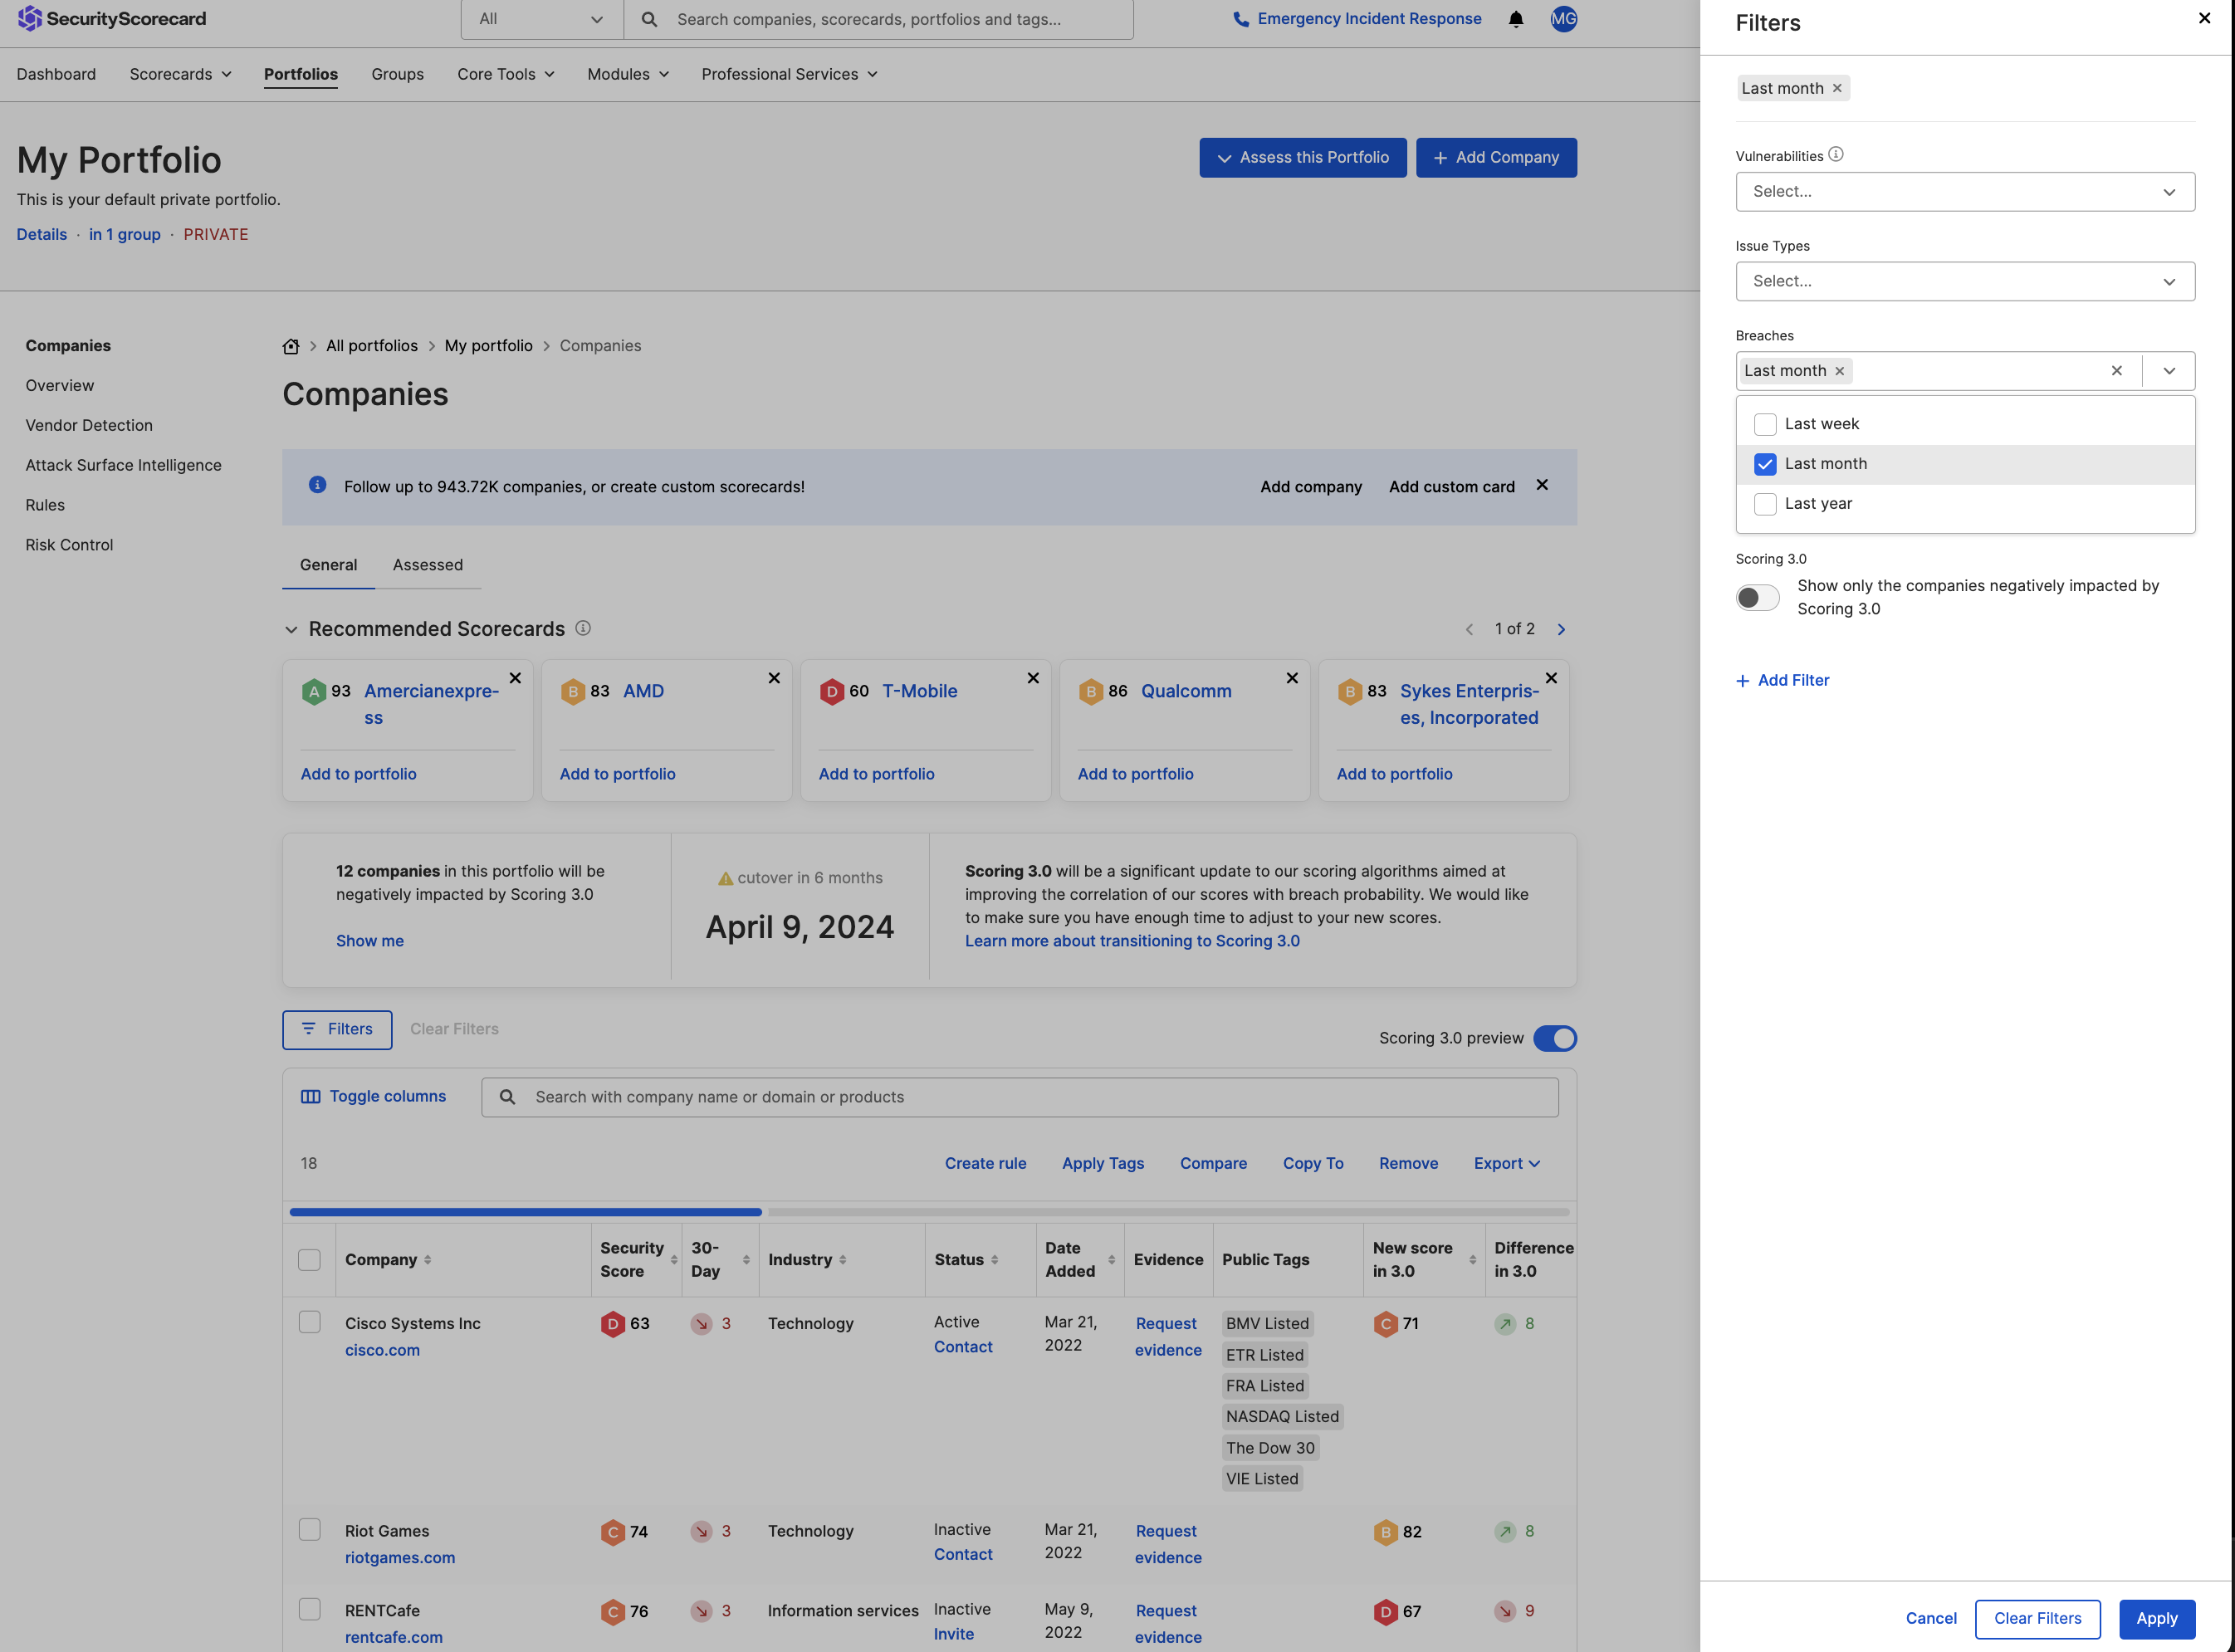This screenshot has width=2235, height=1652.
Task: Check the 'Last year' breaches option
Action: click(x=1765, y=504)
